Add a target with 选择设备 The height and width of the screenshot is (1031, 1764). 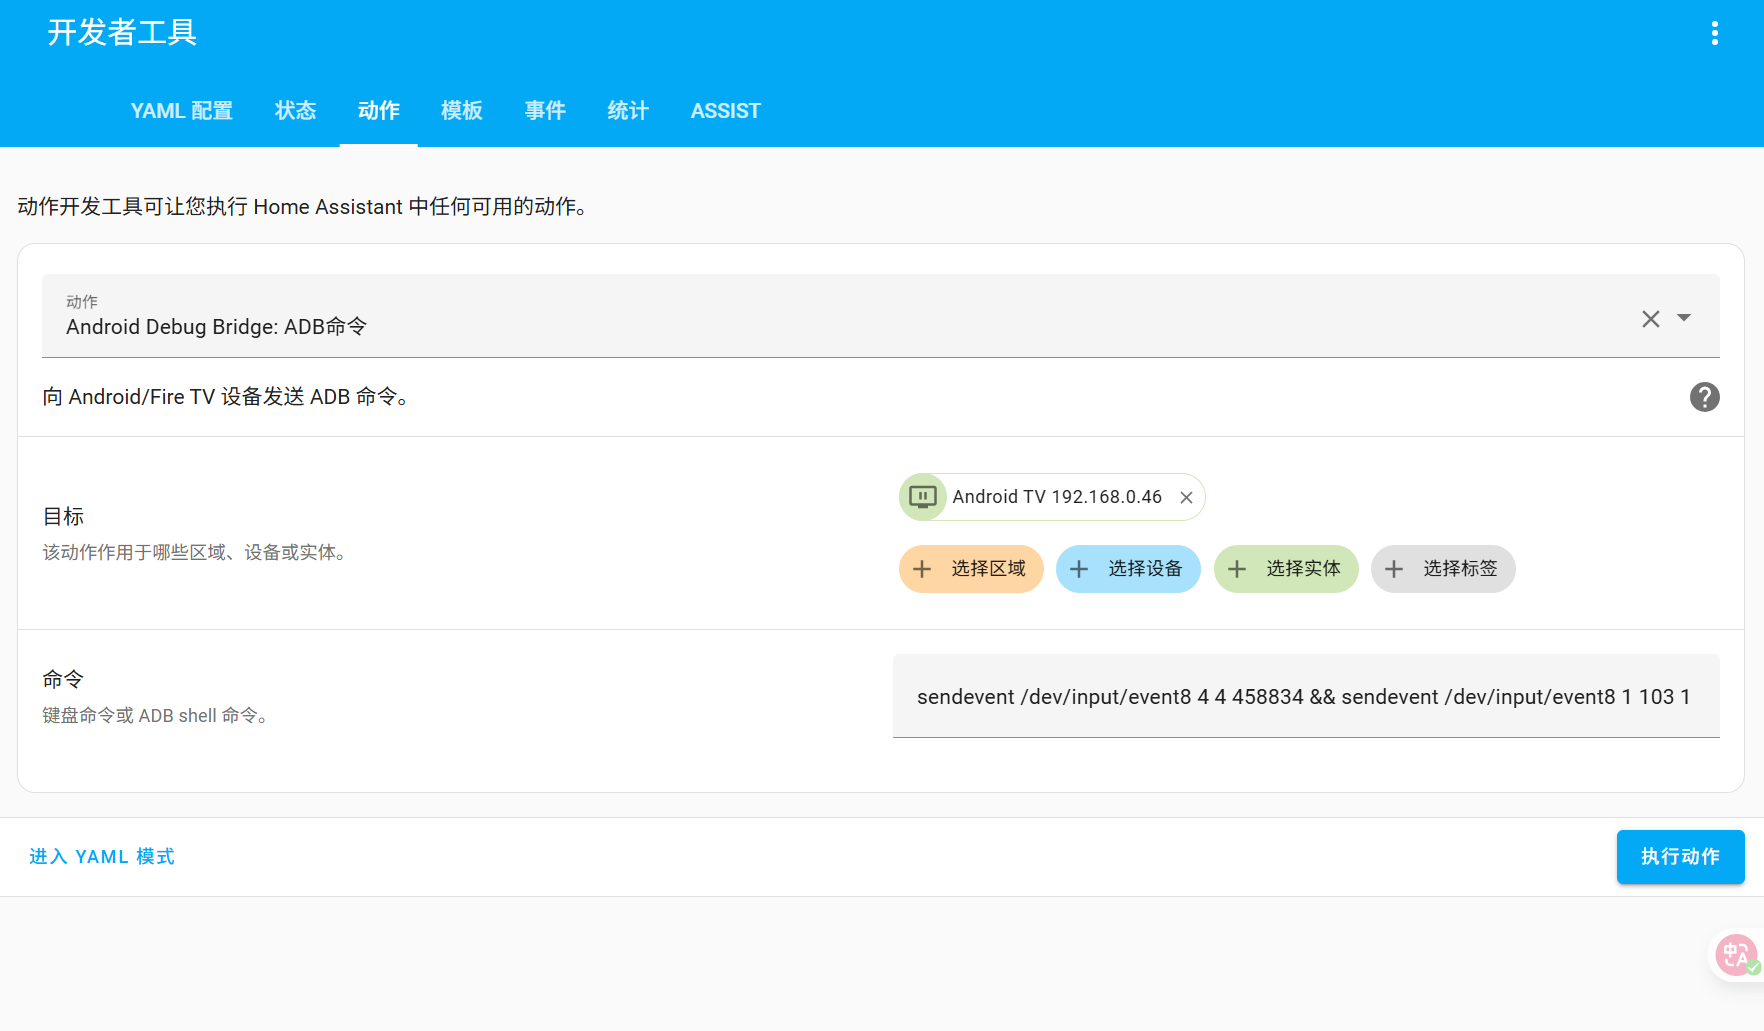tap(1128, 569)
